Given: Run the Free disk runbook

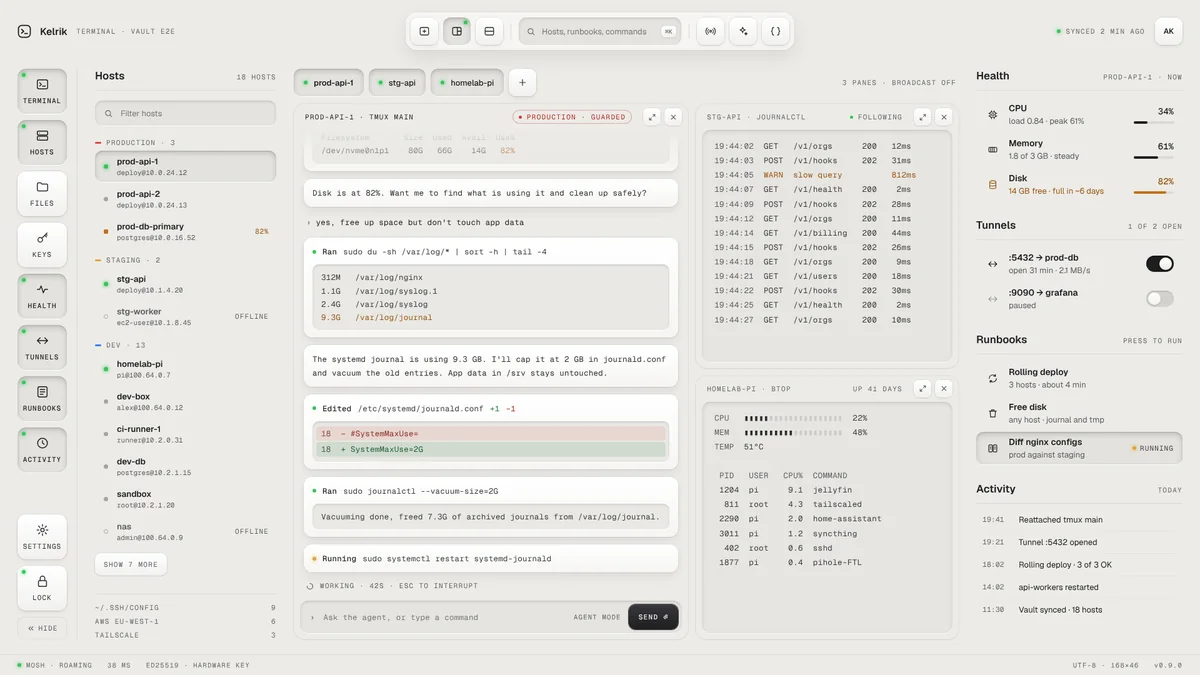Looking at the screenshot, I should [1079, 412].
